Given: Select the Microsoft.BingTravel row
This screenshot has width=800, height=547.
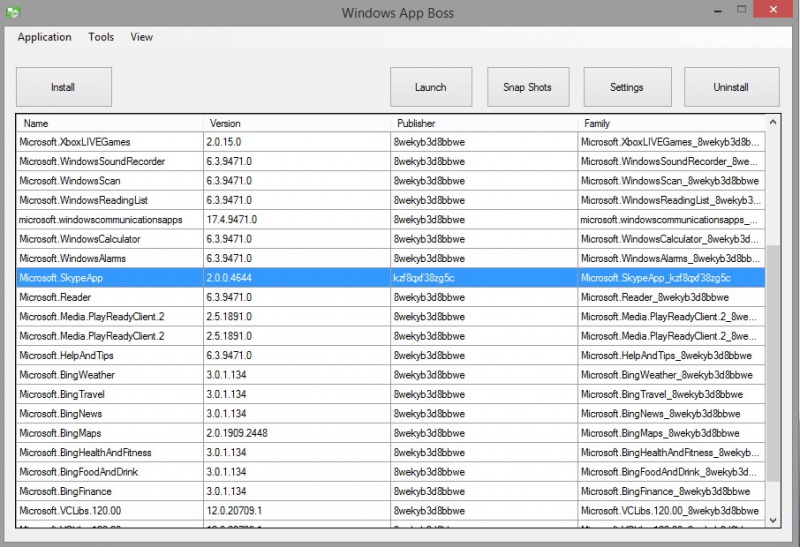Looking at the screenshot, I should click(391, 394).
